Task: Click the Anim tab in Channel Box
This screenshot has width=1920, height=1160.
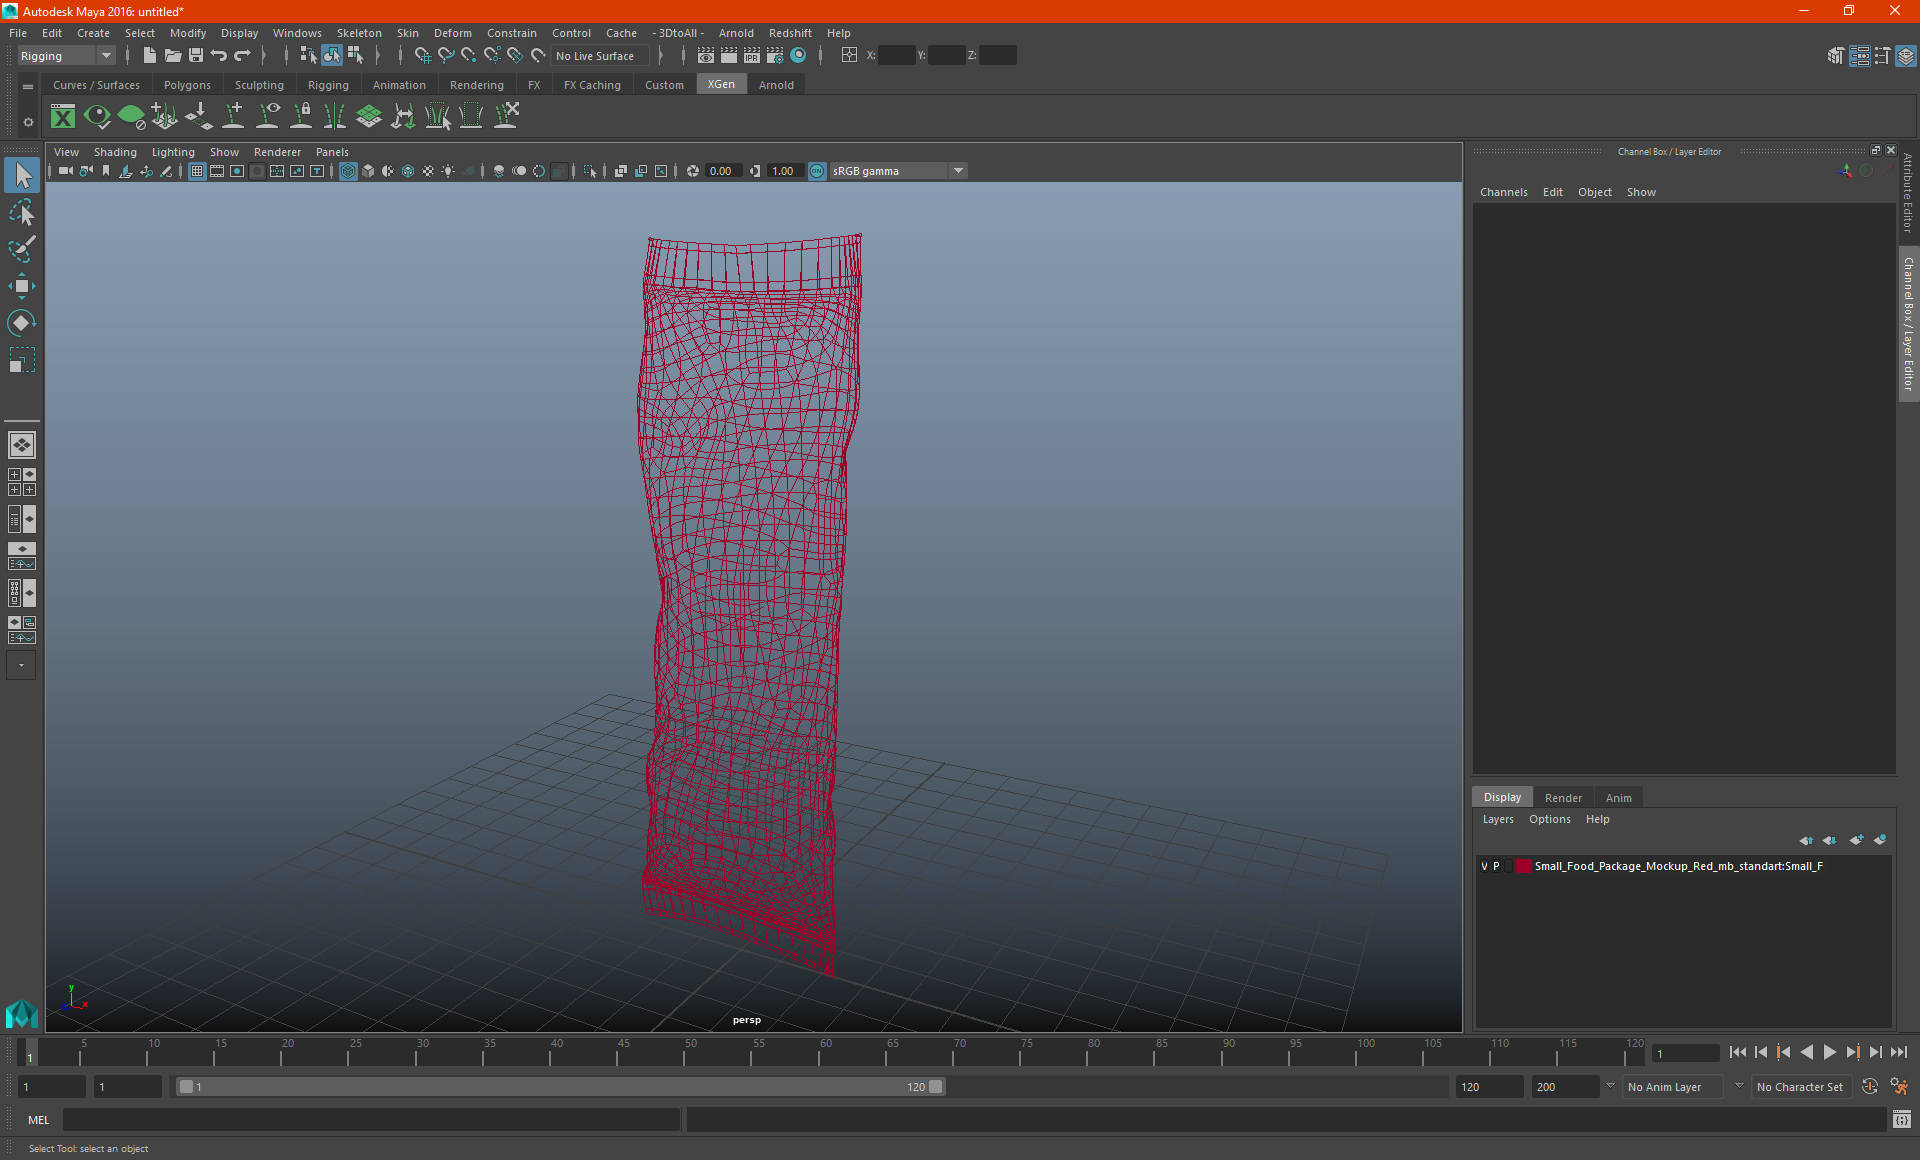Action: click(x=1618, y=795)
